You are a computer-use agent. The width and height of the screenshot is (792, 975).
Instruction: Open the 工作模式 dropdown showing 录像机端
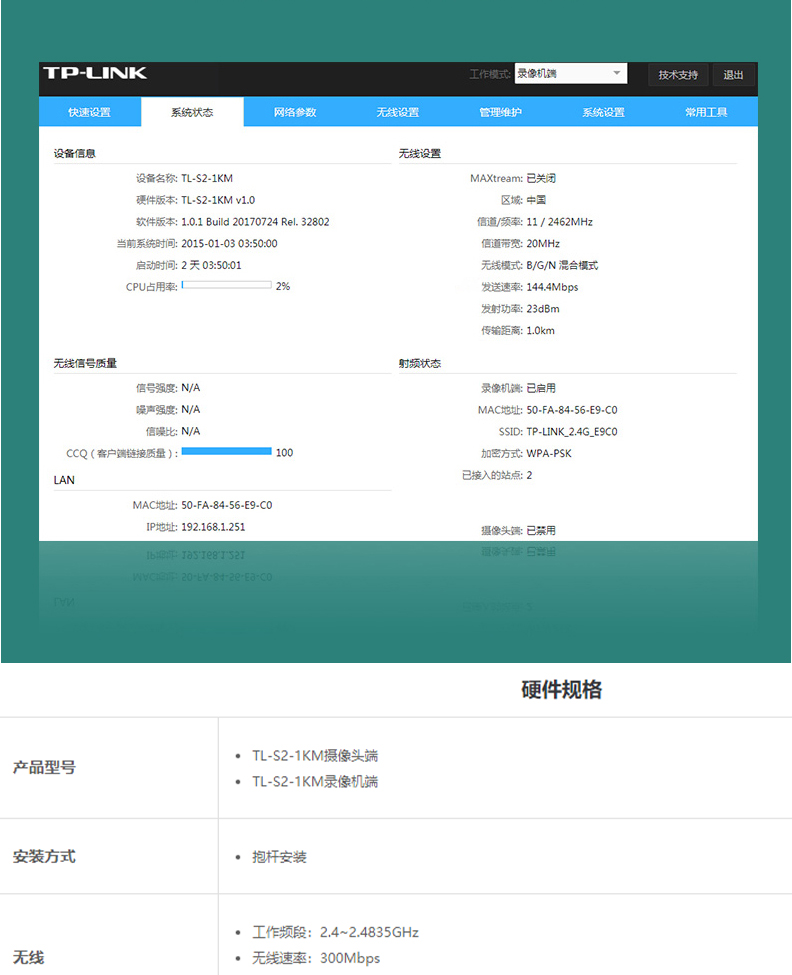(571, 73)
